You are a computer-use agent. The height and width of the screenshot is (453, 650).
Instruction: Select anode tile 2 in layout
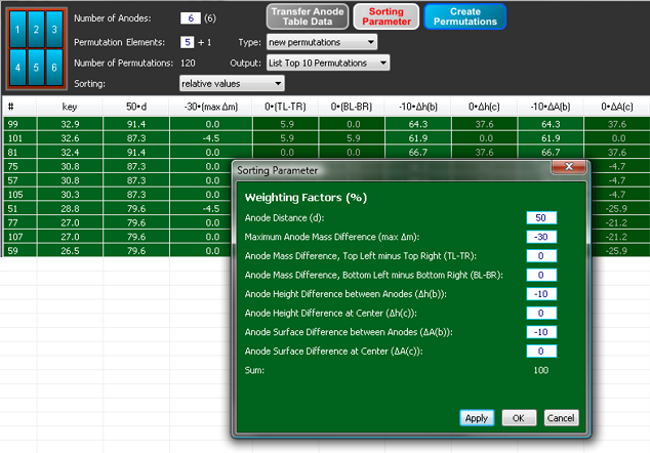click(36, 29)
